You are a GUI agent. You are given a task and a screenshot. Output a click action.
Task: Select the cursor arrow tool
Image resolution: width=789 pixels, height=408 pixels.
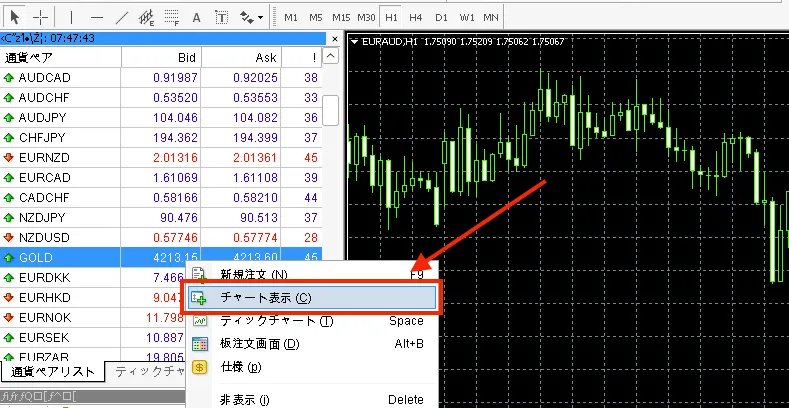[14, 17]
